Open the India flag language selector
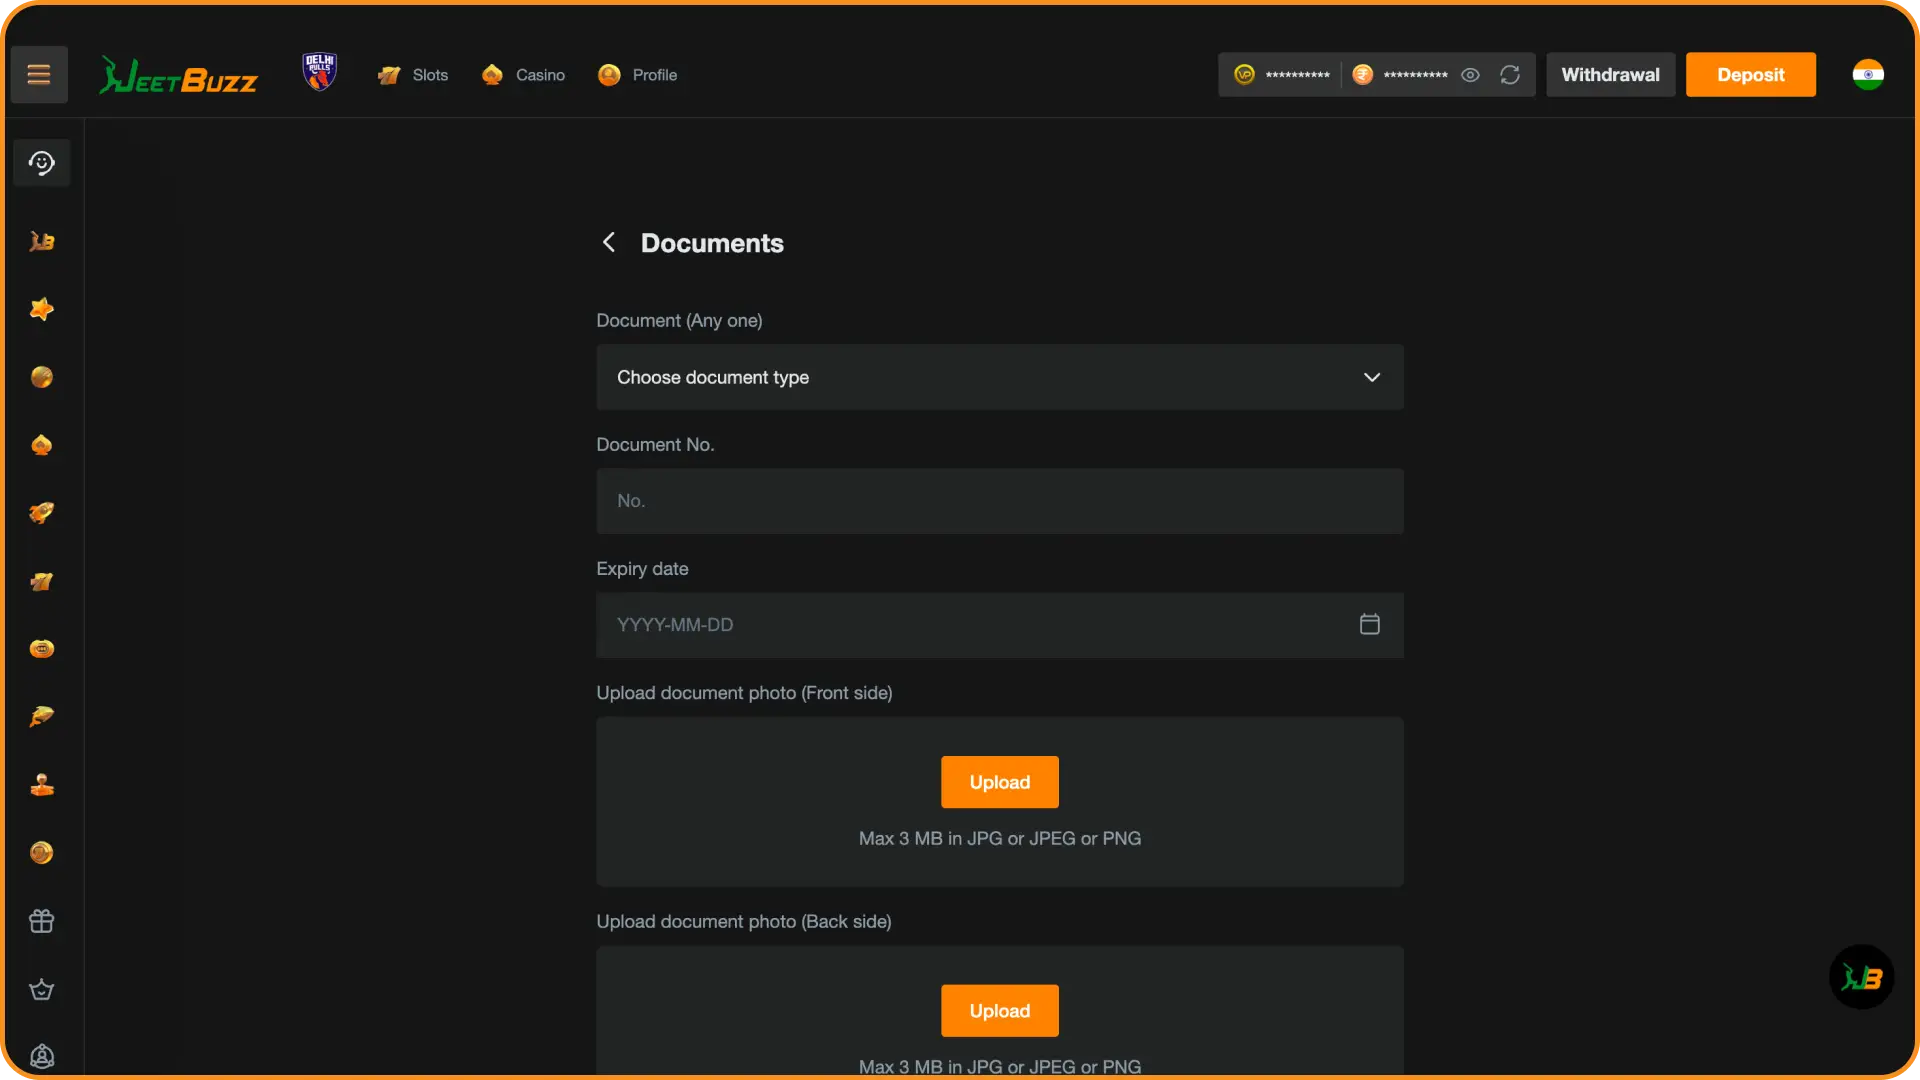The image size is (1920, 1080). click(1868, 75)
